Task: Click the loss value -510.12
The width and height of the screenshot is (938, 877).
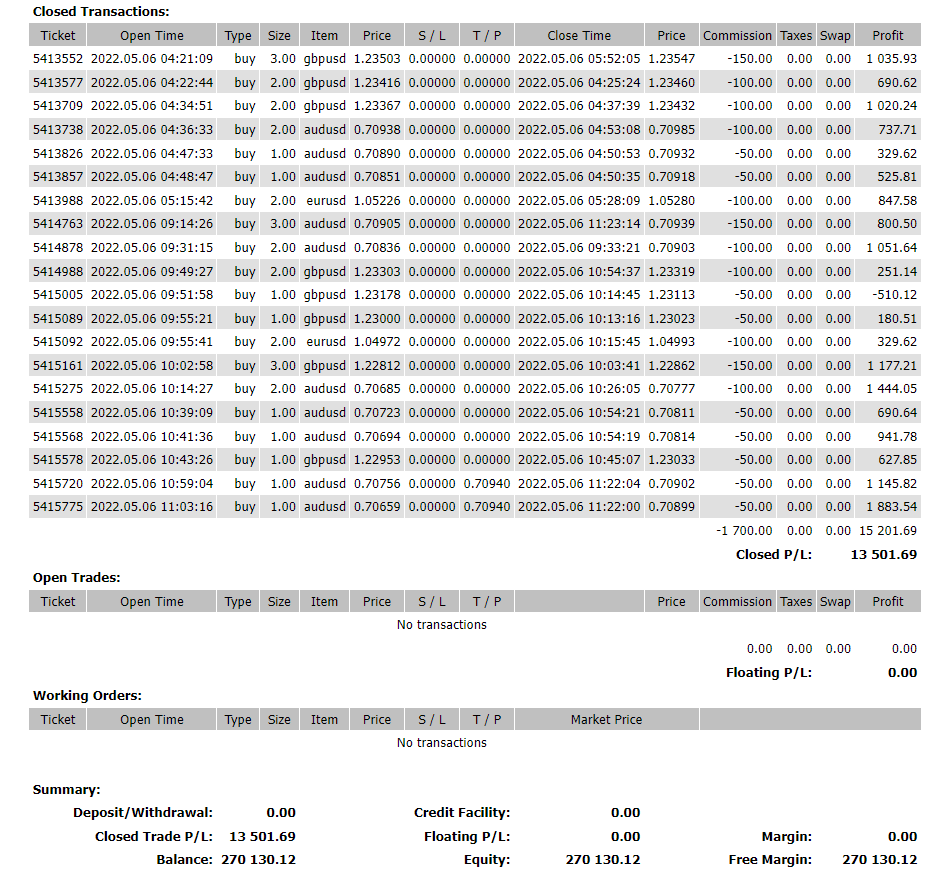Action: pyautogui.click(x=894, y=295)
